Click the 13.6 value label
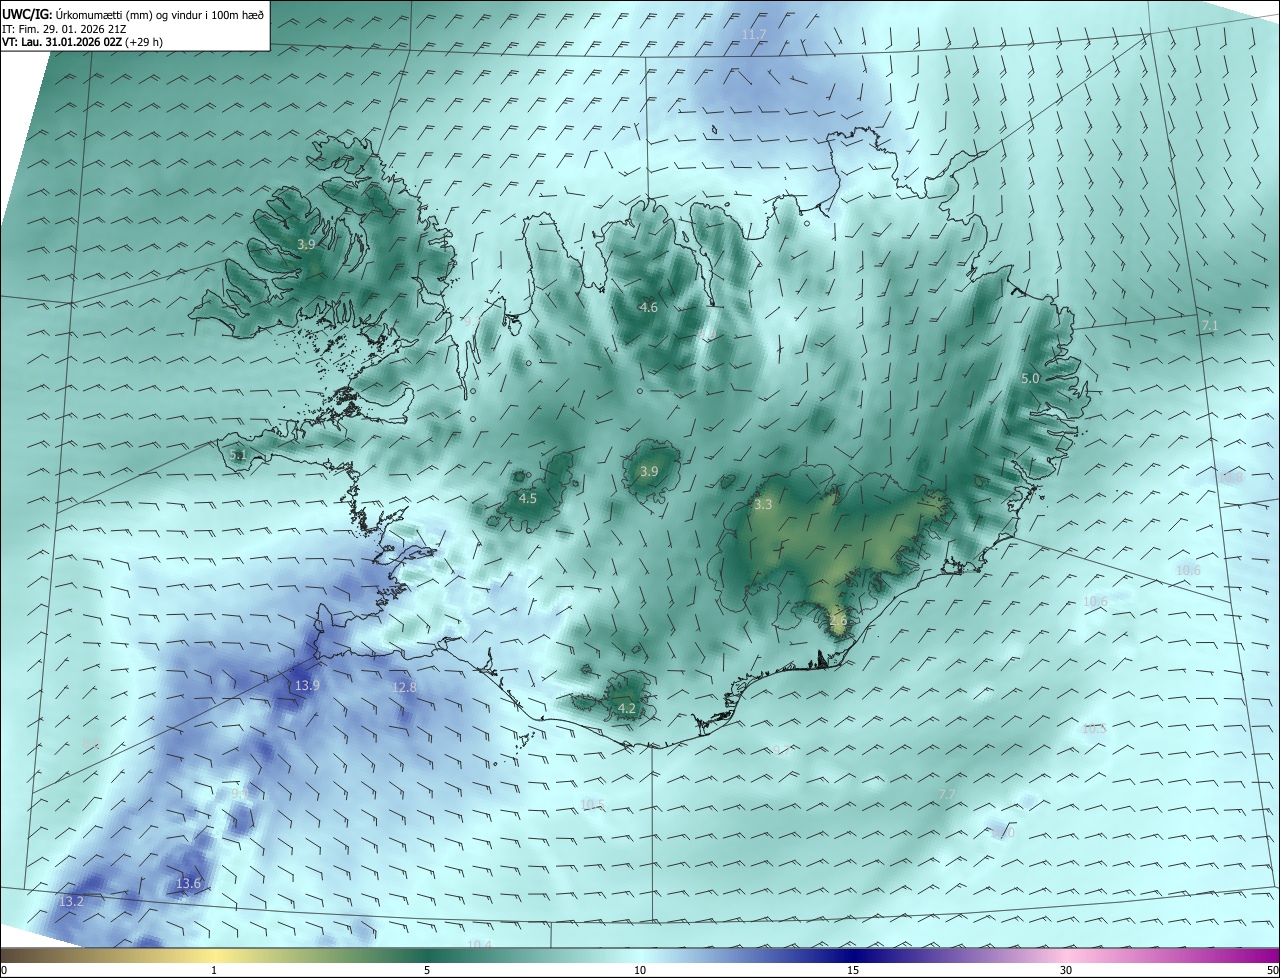This screenshot has width=1280, height=978. click(188, 883)
